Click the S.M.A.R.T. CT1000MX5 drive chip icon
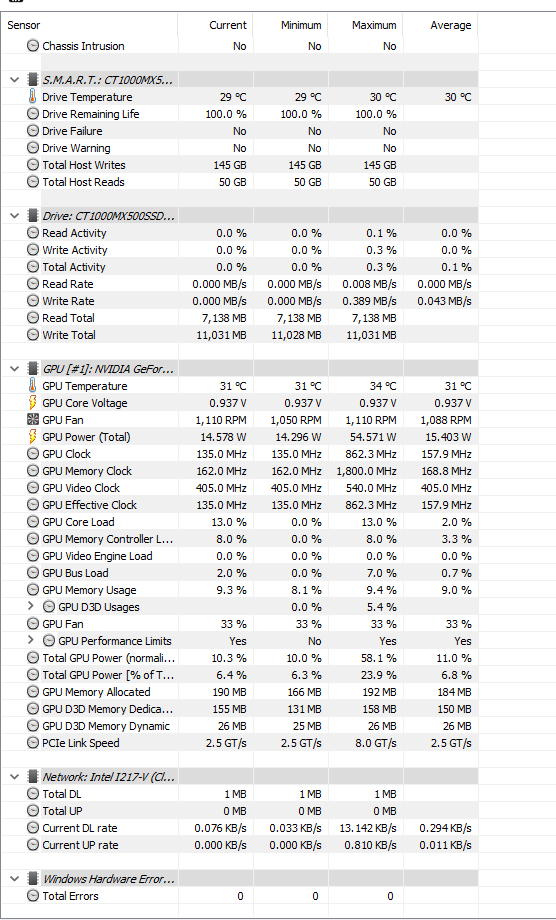Viewport: 556px width, 920px height. [x=33, y=80]
